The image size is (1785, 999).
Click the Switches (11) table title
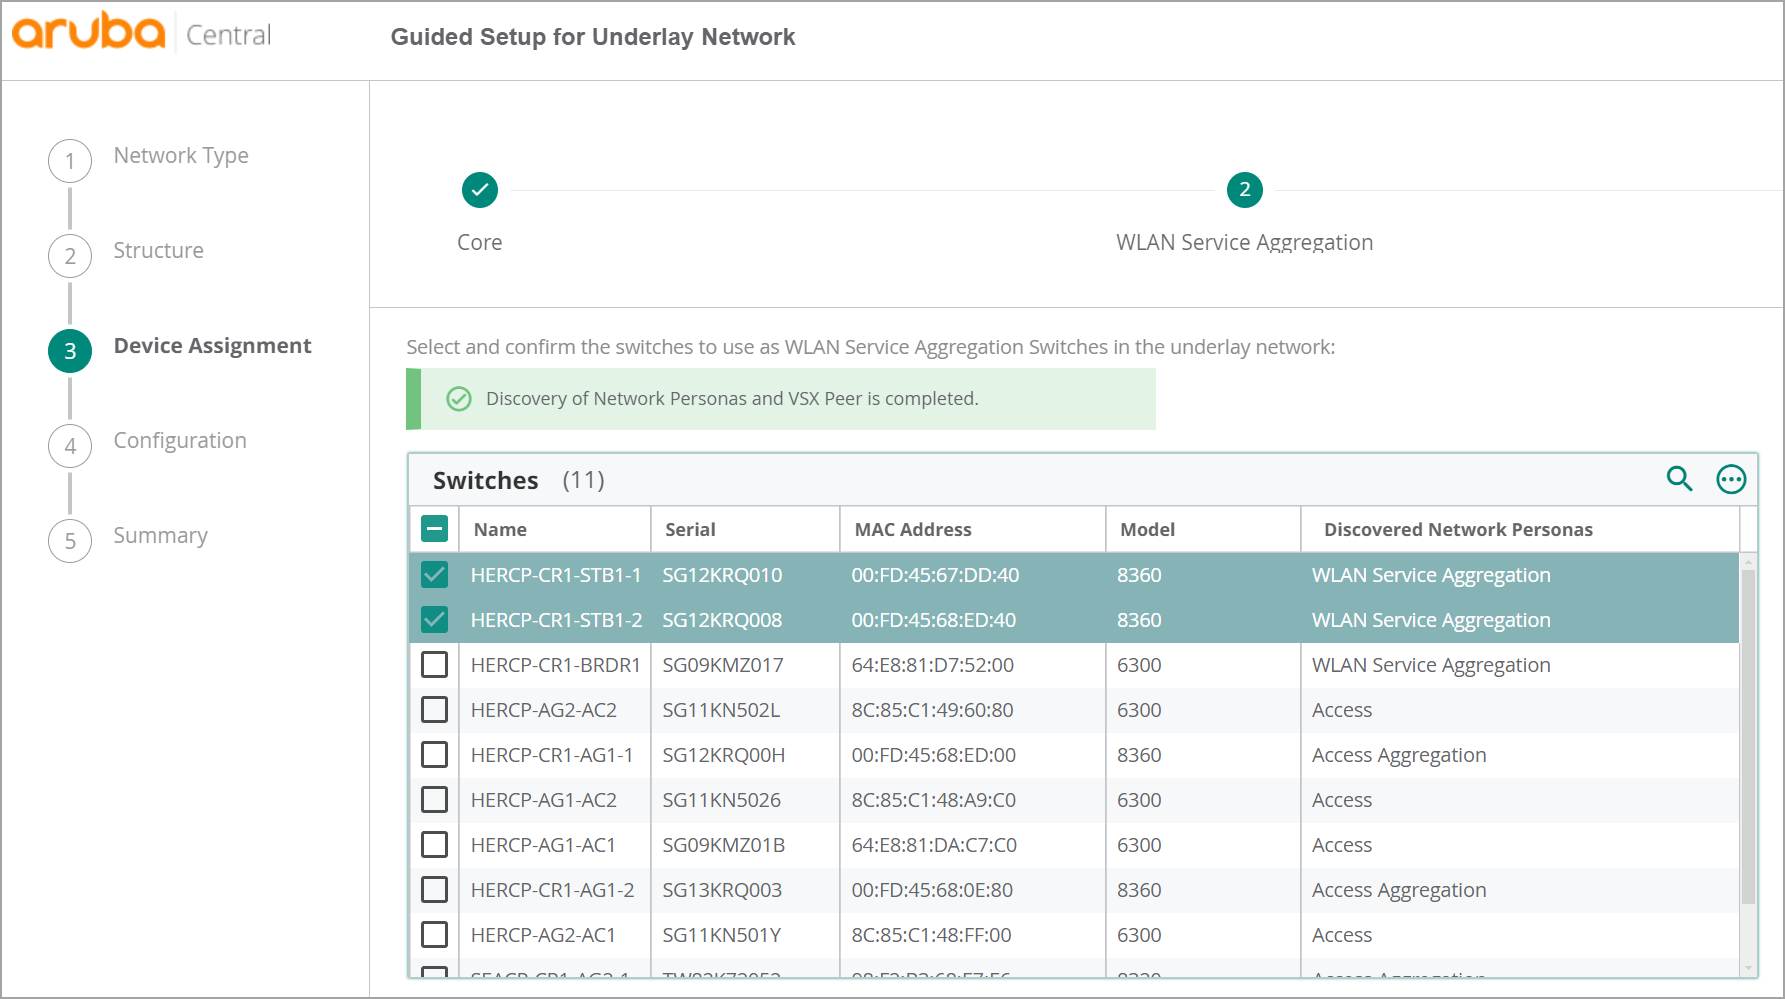click(518, 480)
